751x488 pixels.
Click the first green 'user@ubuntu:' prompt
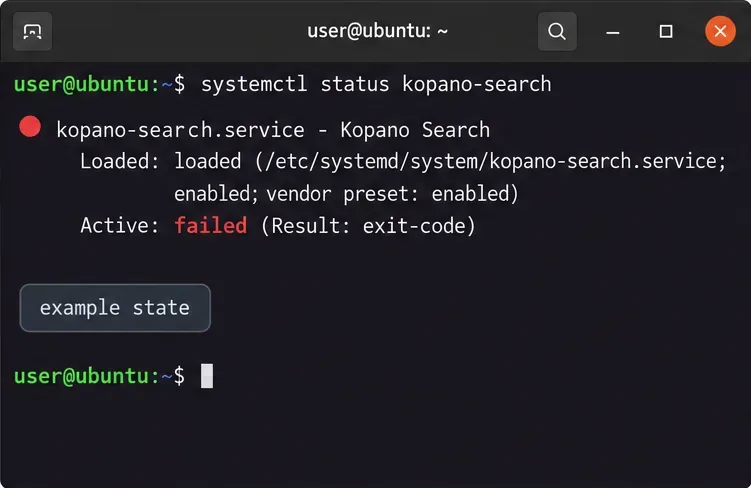pyautogui.click(x=87, y=84)
